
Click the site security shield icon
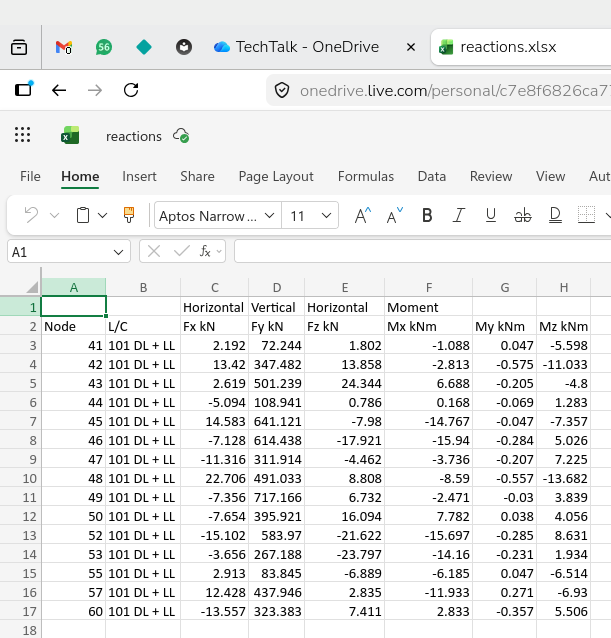pyautogui.click(x=281, y=90)
